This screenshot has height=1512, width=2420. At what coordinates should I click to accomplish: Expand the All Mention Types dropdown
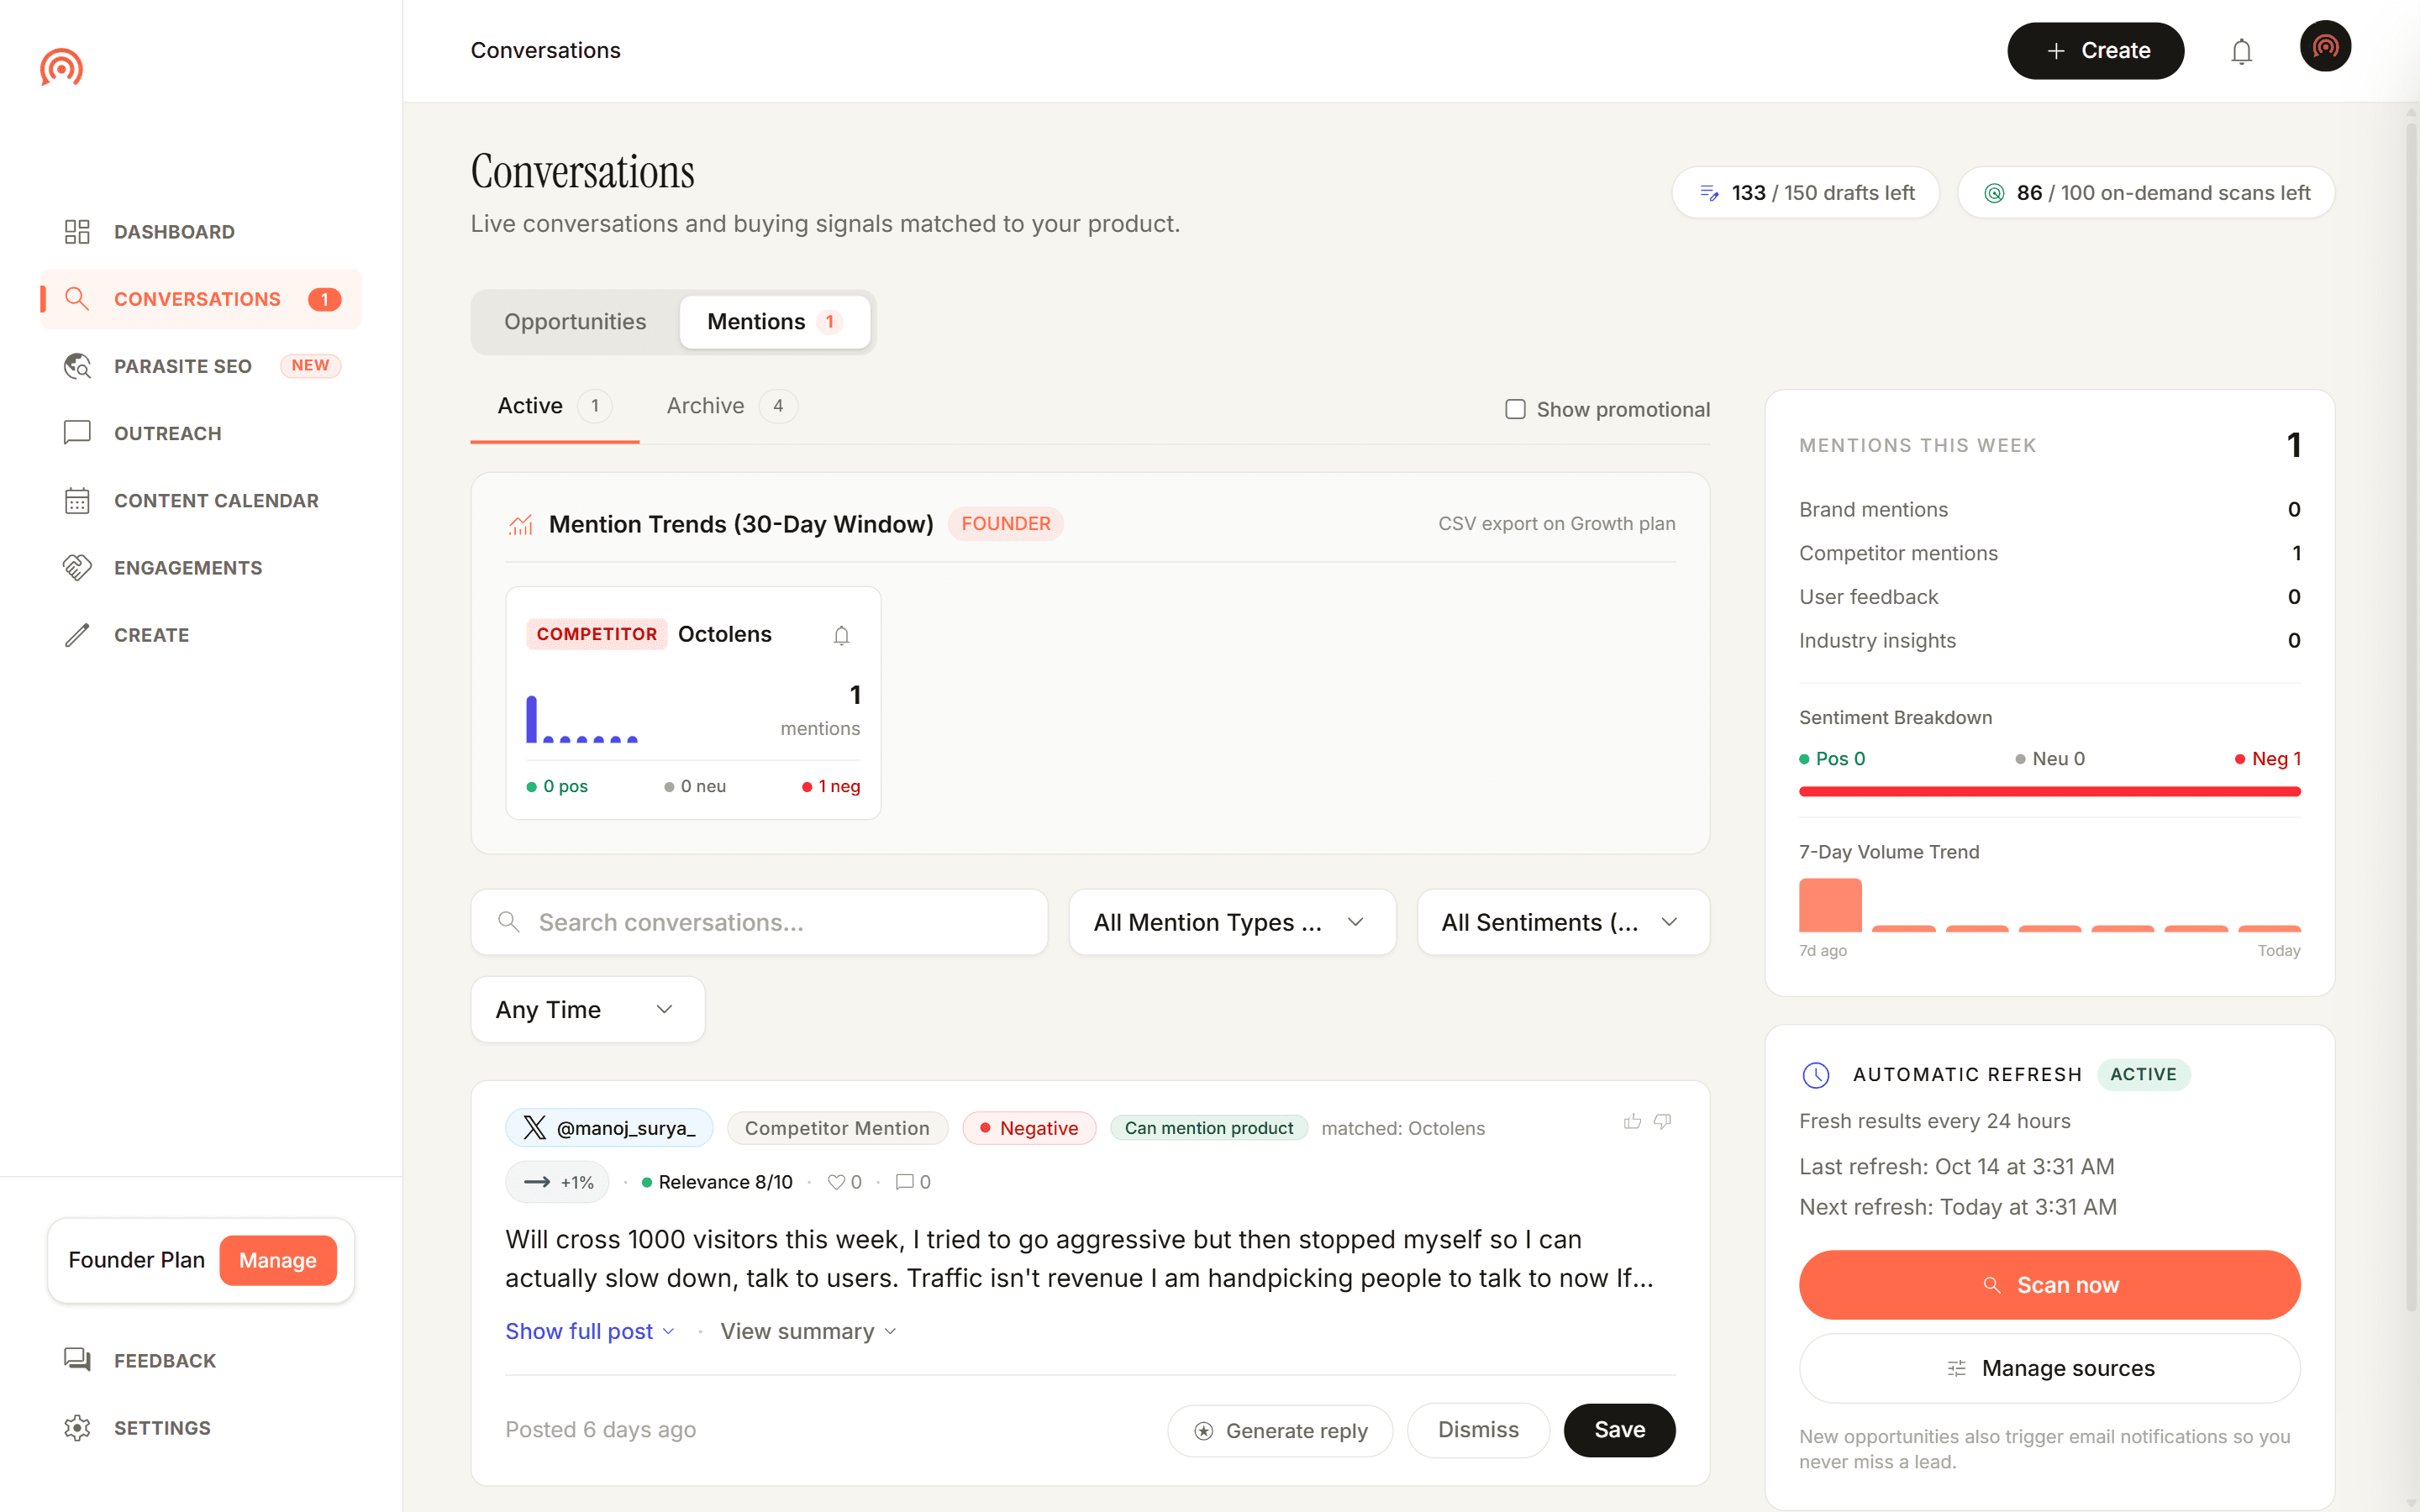pos(1232,922)
